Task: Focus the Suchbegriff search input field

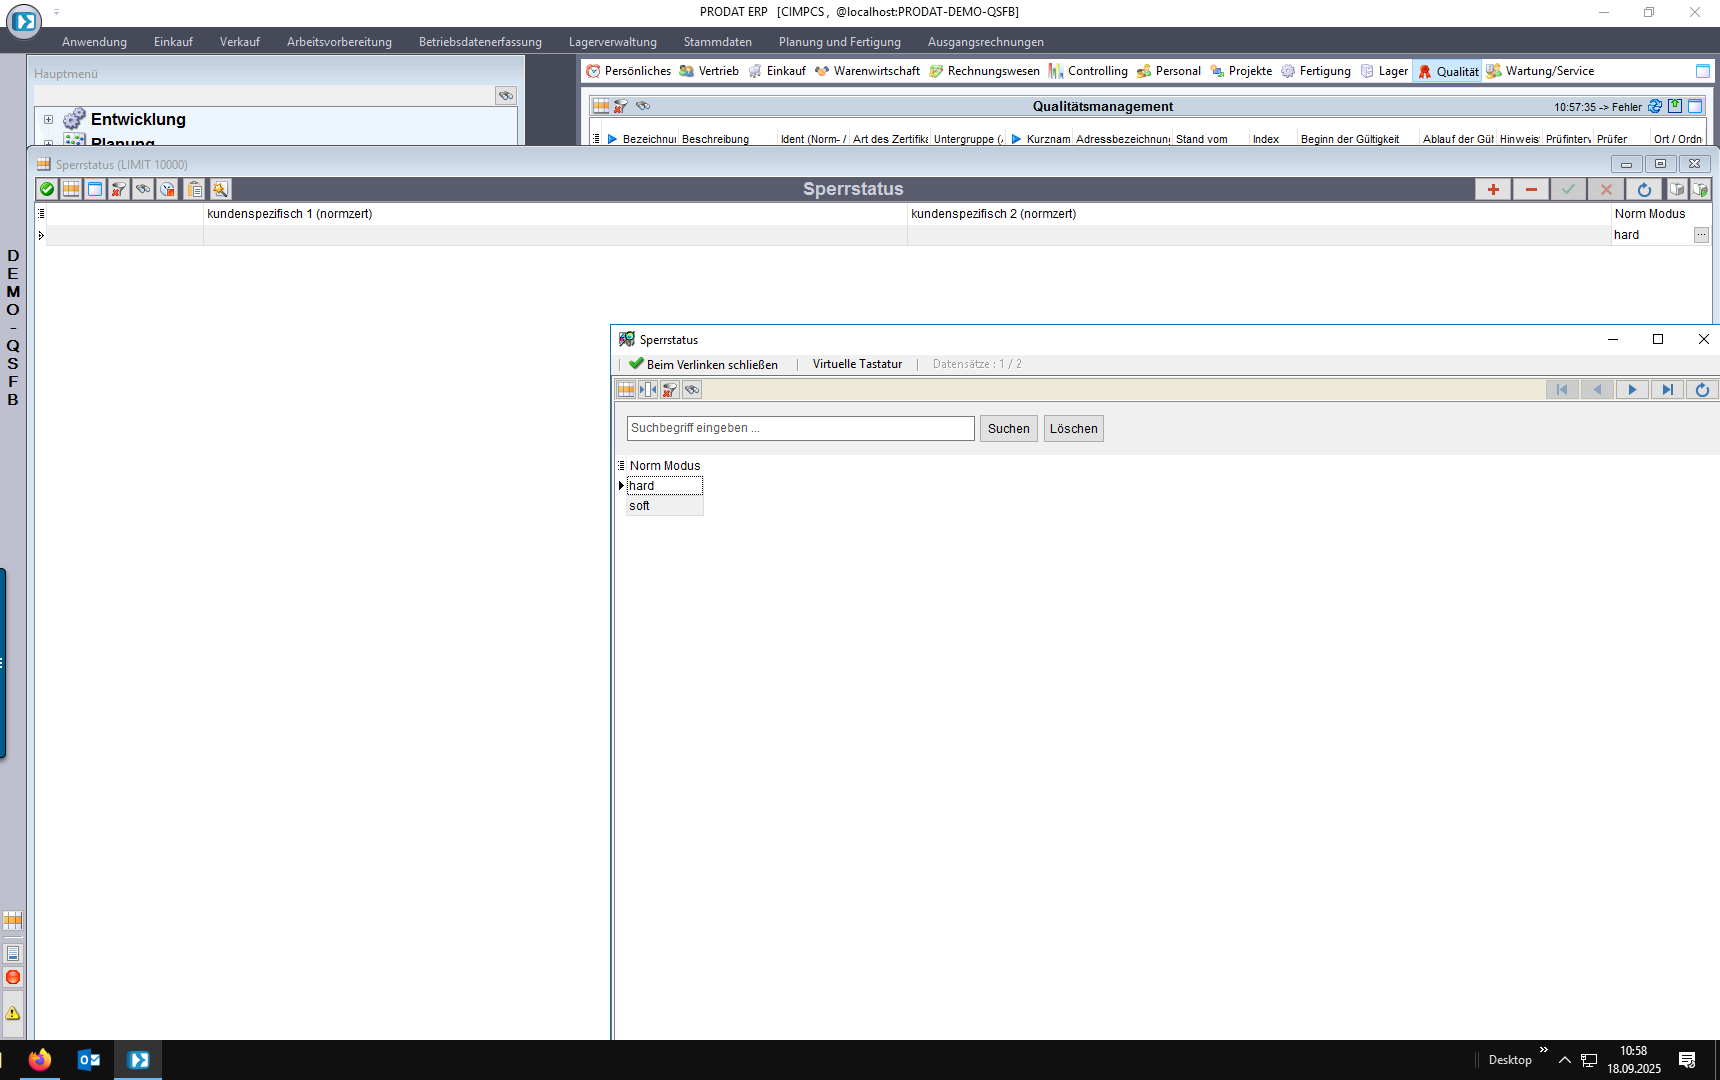Action: point(800,428)
